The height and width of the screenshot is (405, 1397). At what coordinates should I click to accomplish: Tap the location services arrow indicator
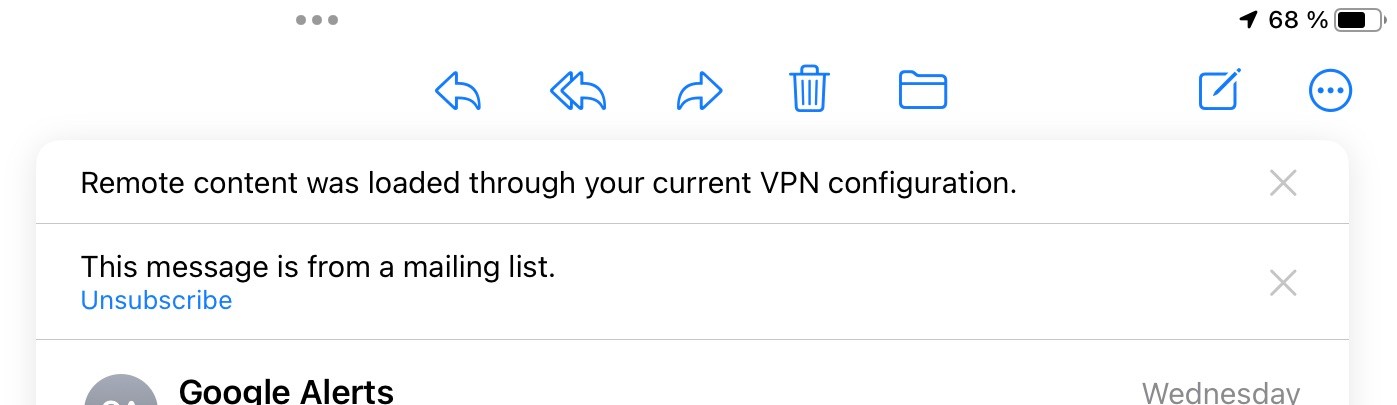(1248, 19)
